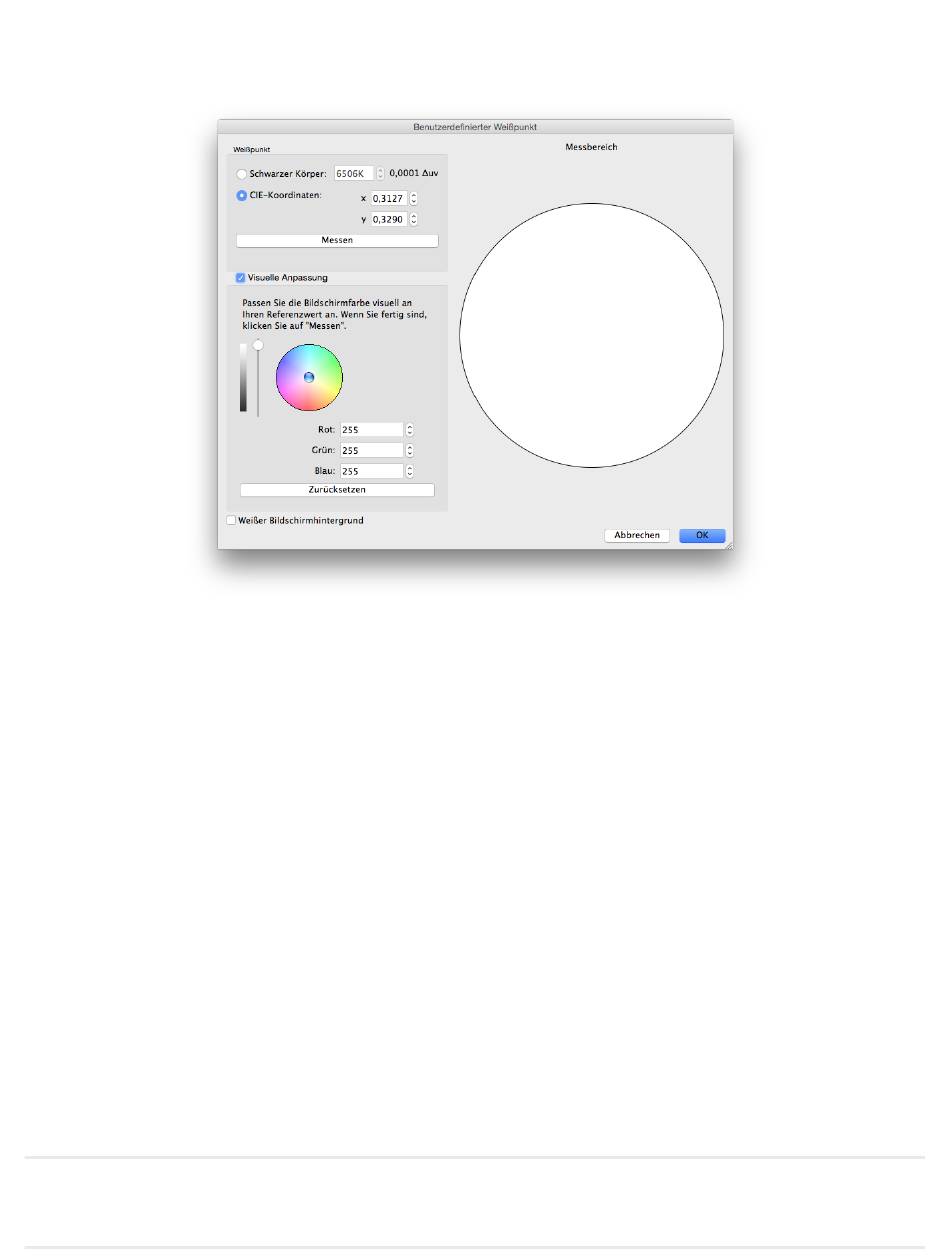Click the Blau value stepper

(409, 471)
